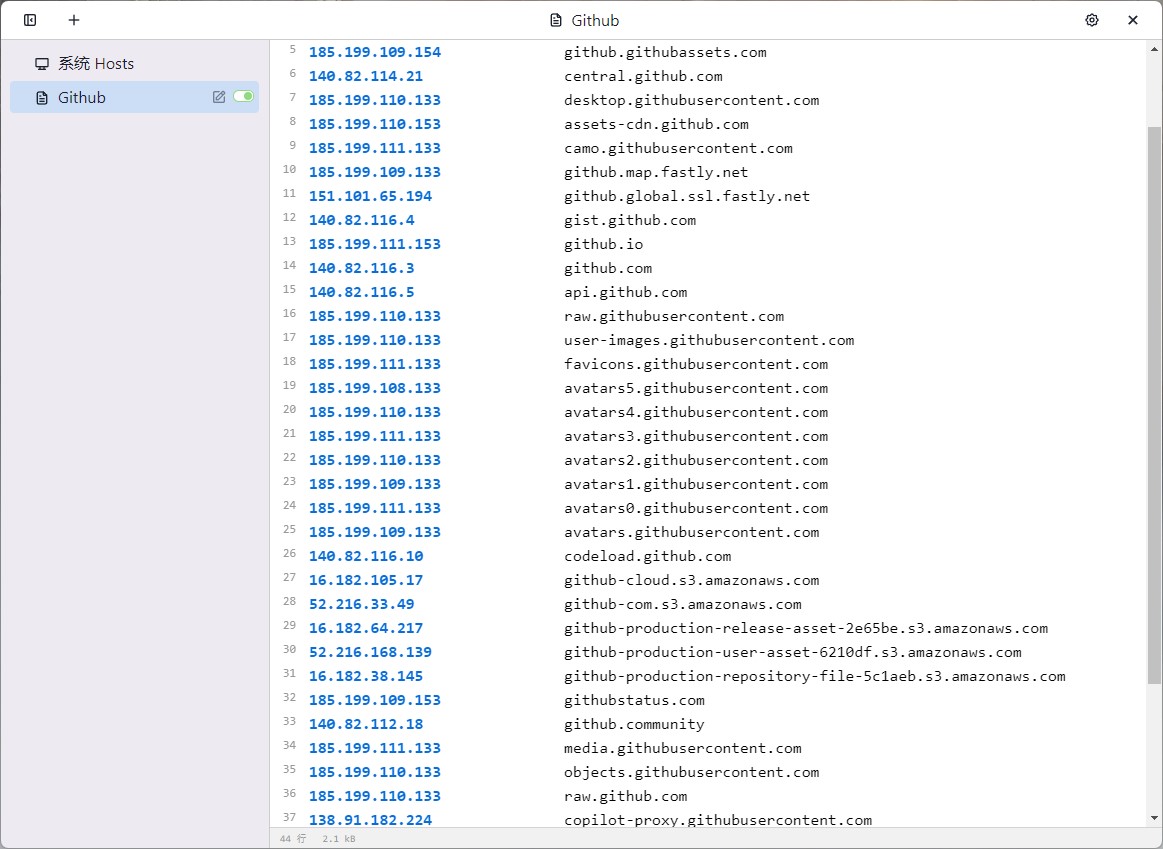Click IP 16.182.64.217
The height and width of the screenshot is (849, 1163).
click(366, 629)
